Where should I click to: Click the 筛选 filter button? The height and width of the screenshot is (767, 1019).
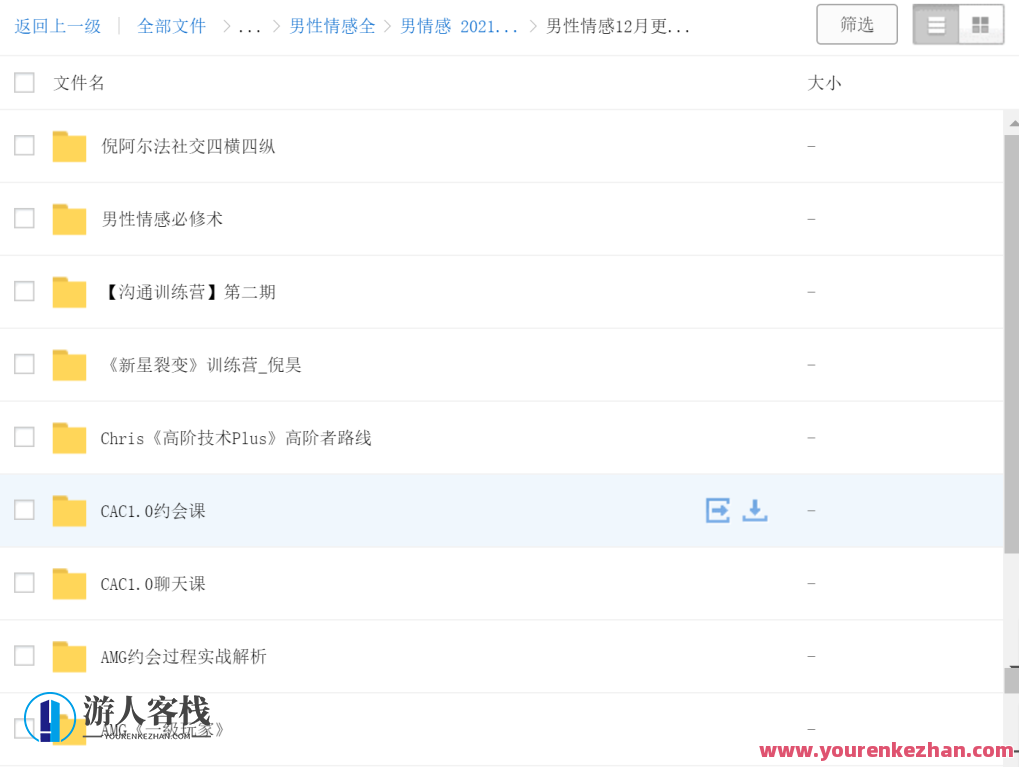click(857, 25)
